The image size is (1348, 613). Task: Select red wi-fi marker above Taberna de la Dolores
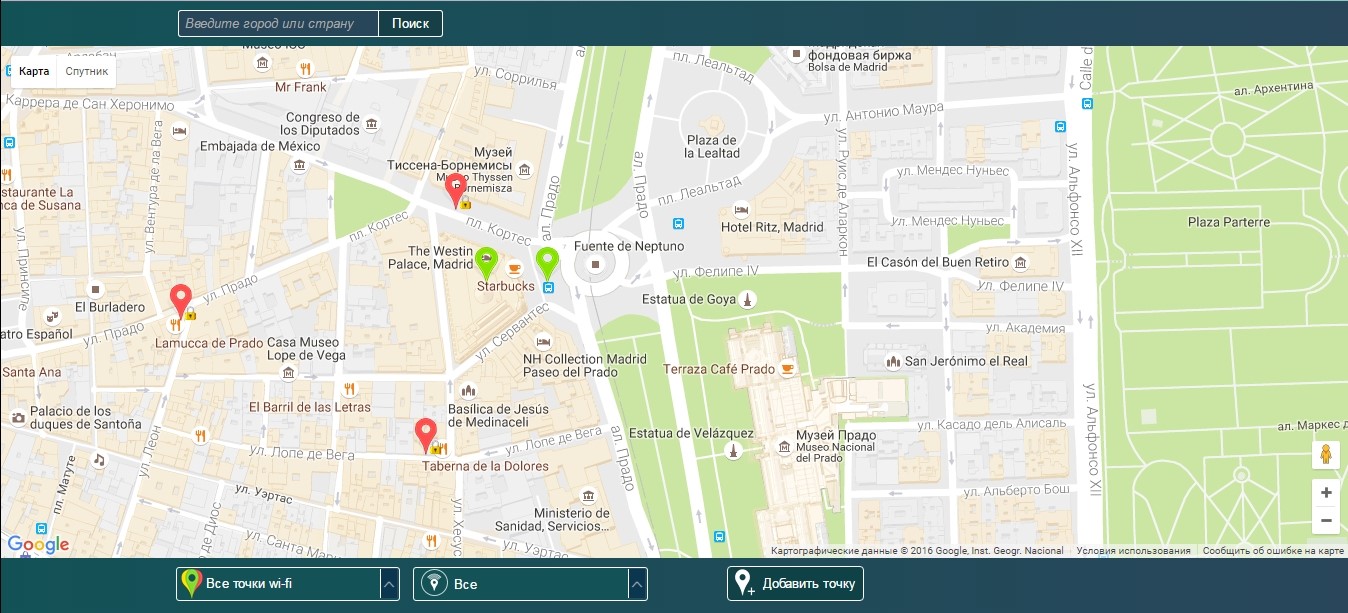click(x=427, y=436)
